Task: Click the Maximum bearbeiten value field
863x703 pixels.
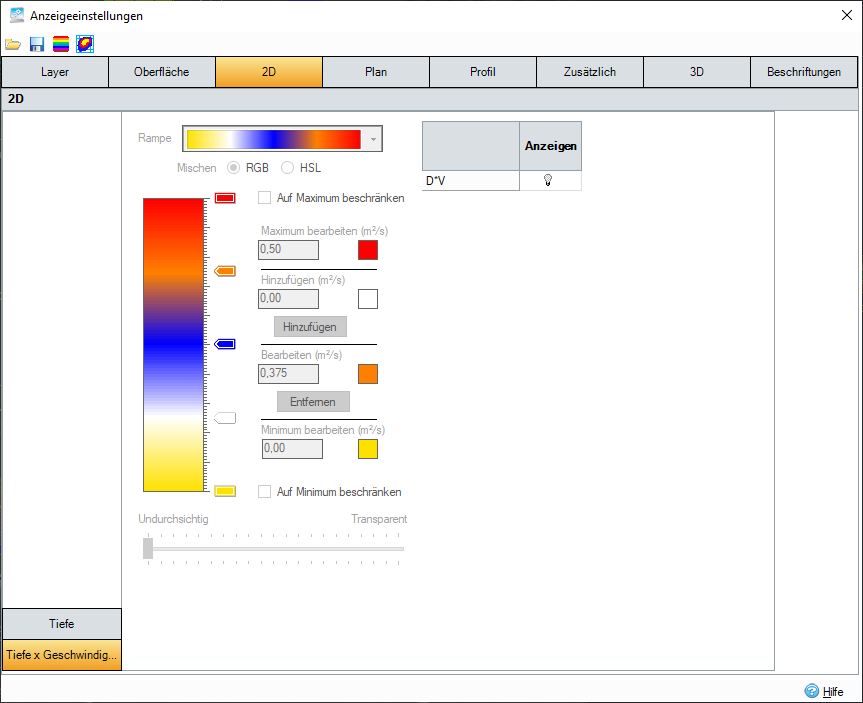Action: tap(288, 249)
